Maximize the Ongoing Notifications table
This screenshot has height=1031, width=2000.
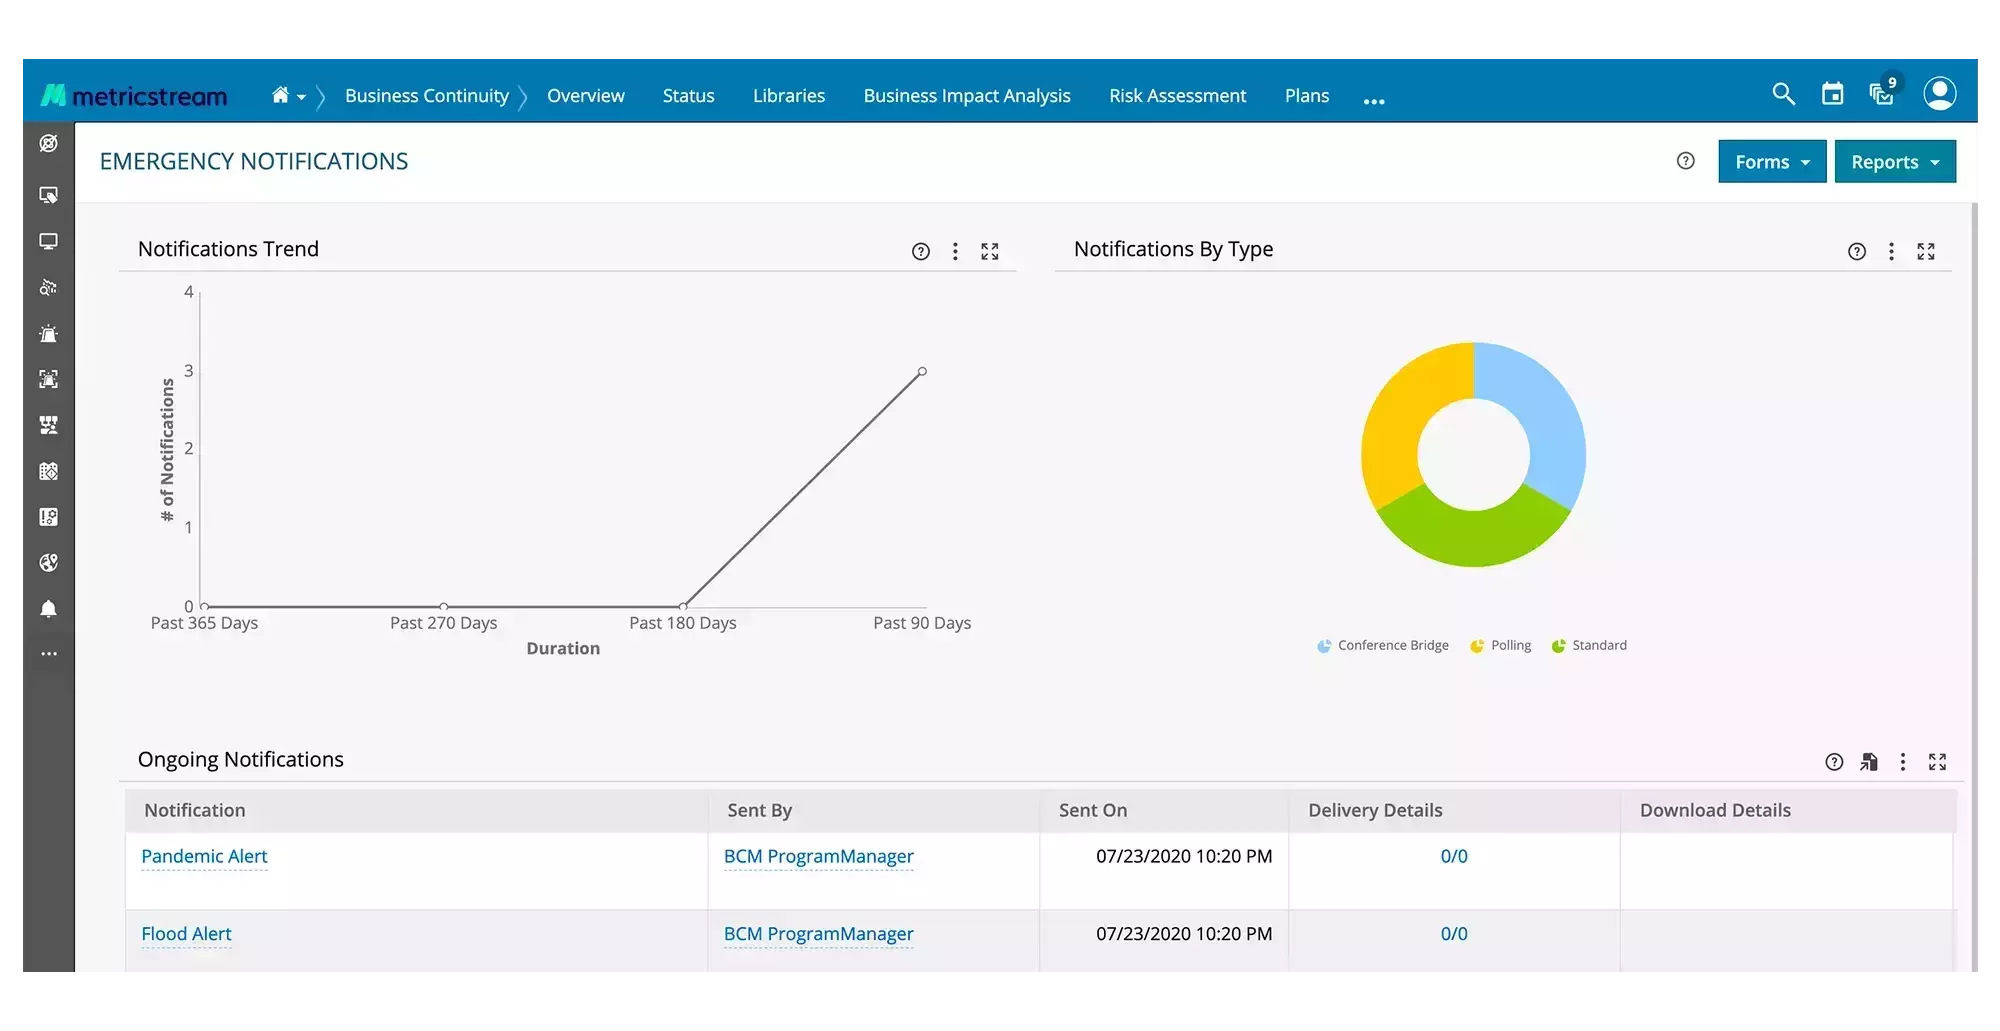tap(1938, 762)
